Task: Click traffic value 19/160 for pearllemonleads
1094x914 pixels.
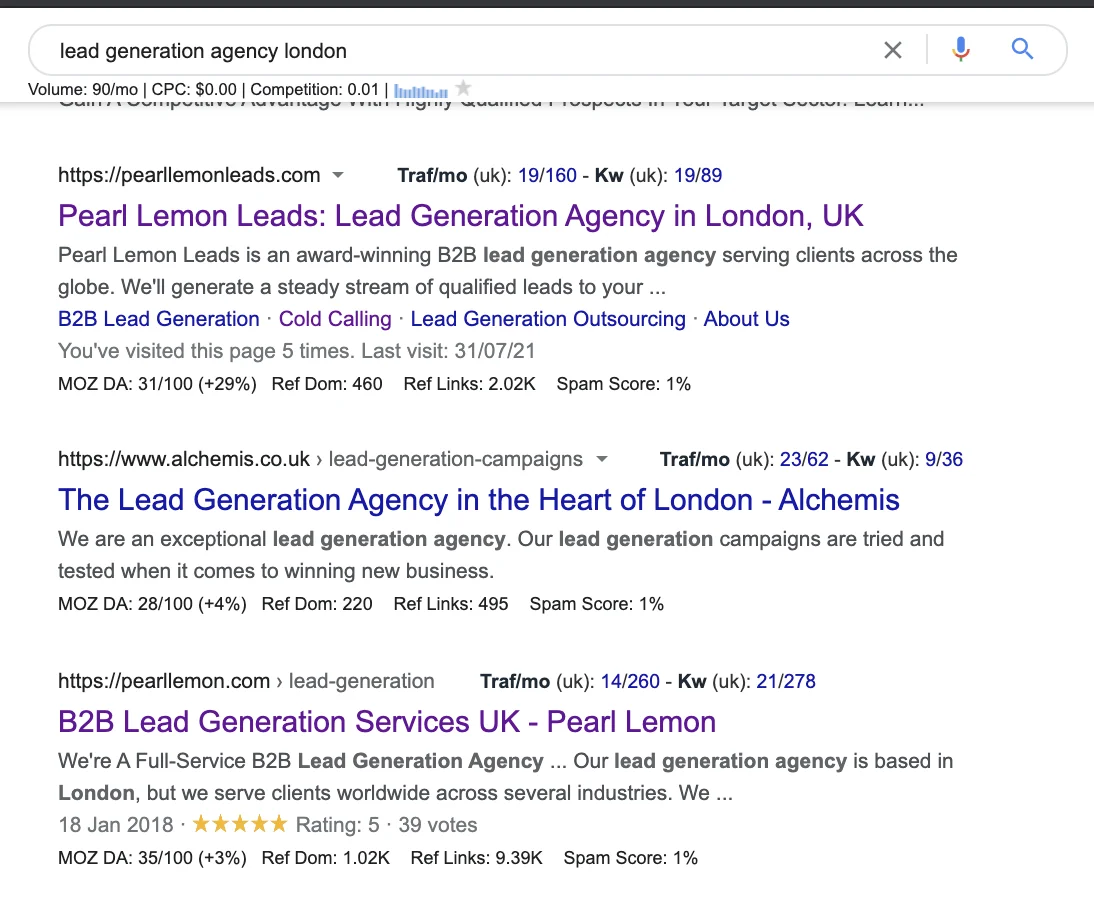Action: (x=547, y=175)
